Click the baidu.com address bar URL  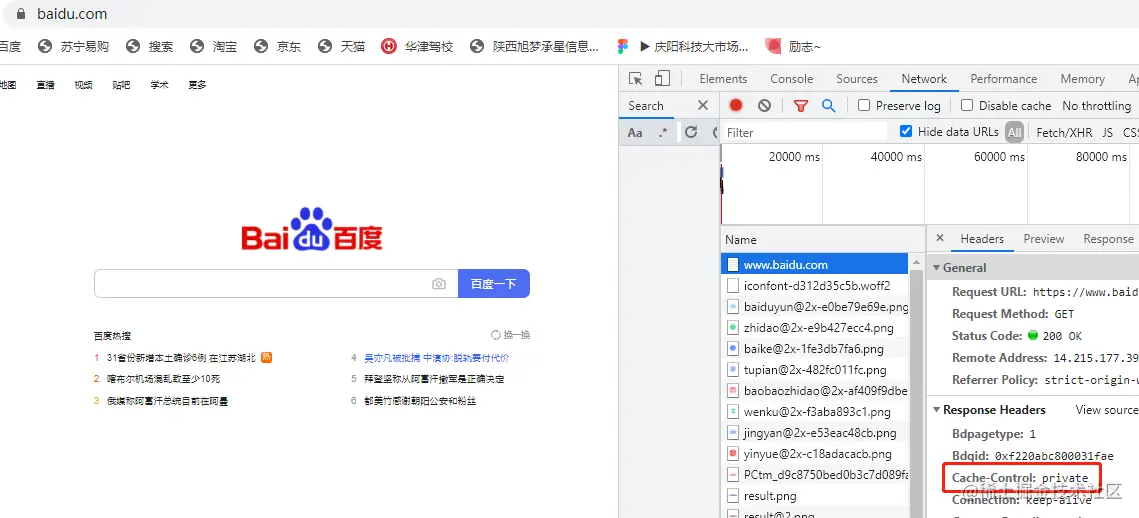click(72, 13)
